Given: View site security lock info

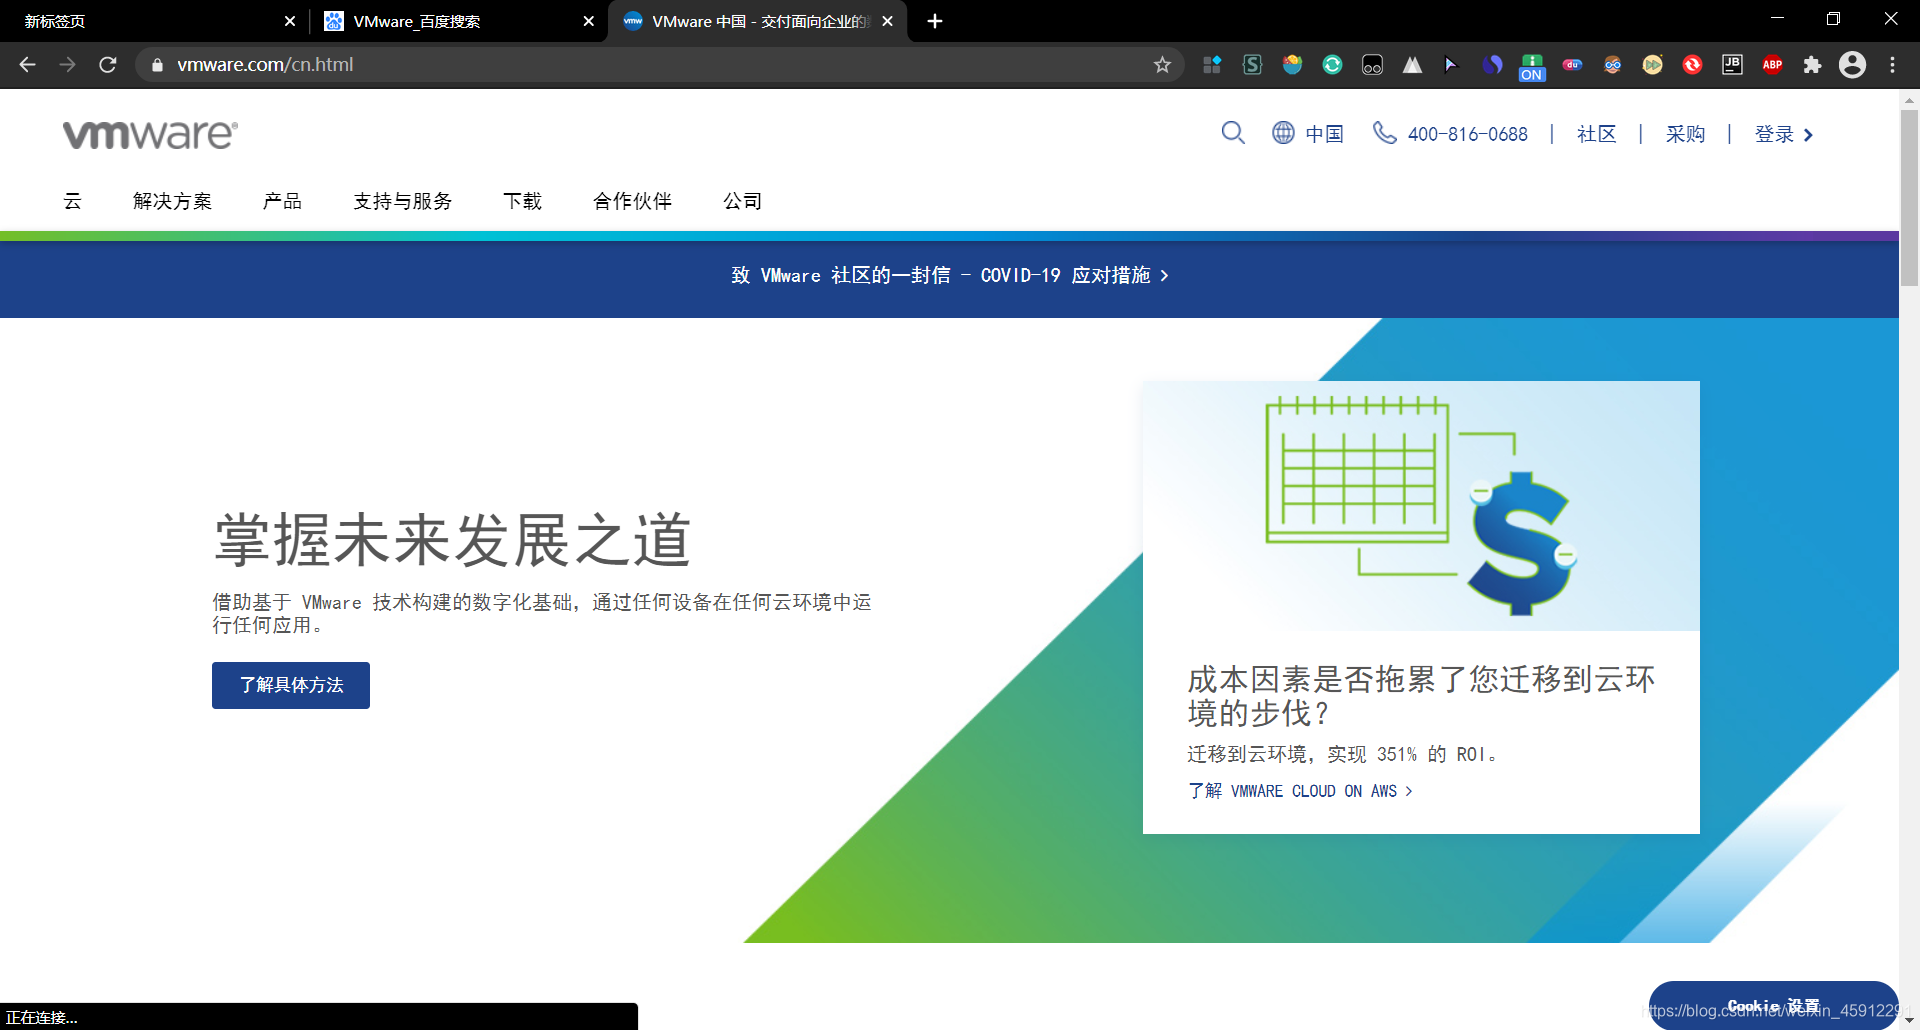Looking at the screenshot, I should coord(157,65).
